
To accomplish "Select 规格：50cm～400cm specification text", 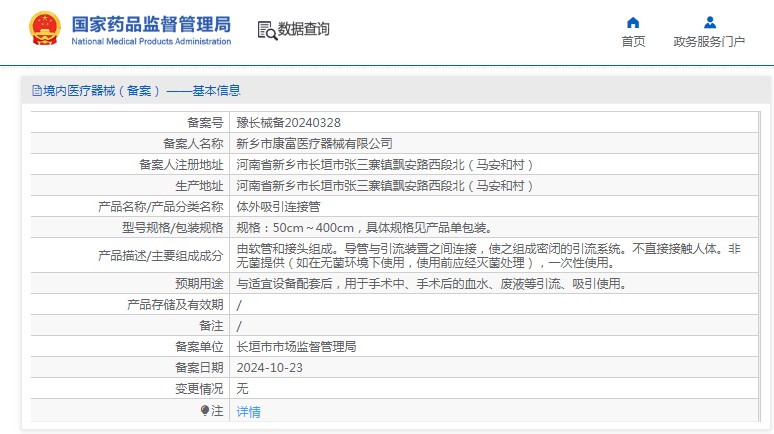I will (364, 228).
